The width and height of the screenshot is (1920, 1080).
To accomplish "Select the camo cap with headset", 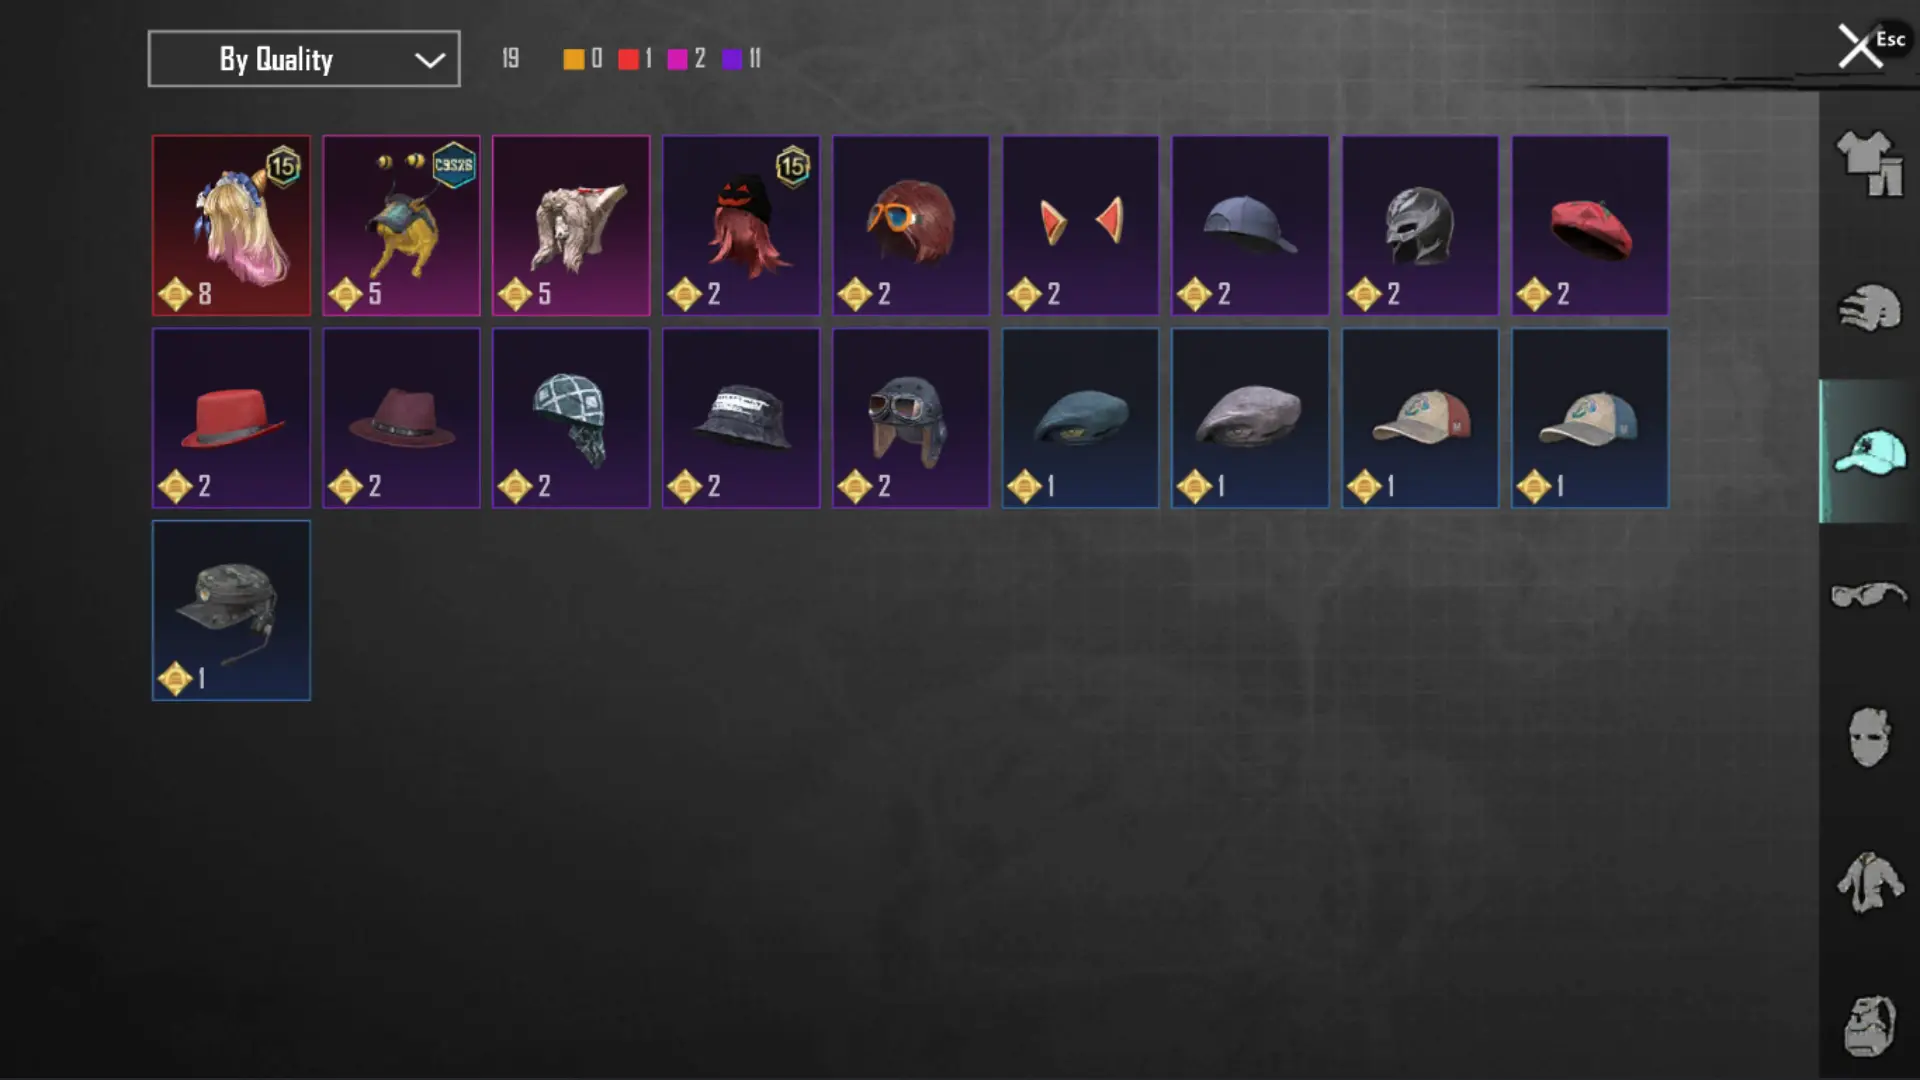I will [231, 610].
